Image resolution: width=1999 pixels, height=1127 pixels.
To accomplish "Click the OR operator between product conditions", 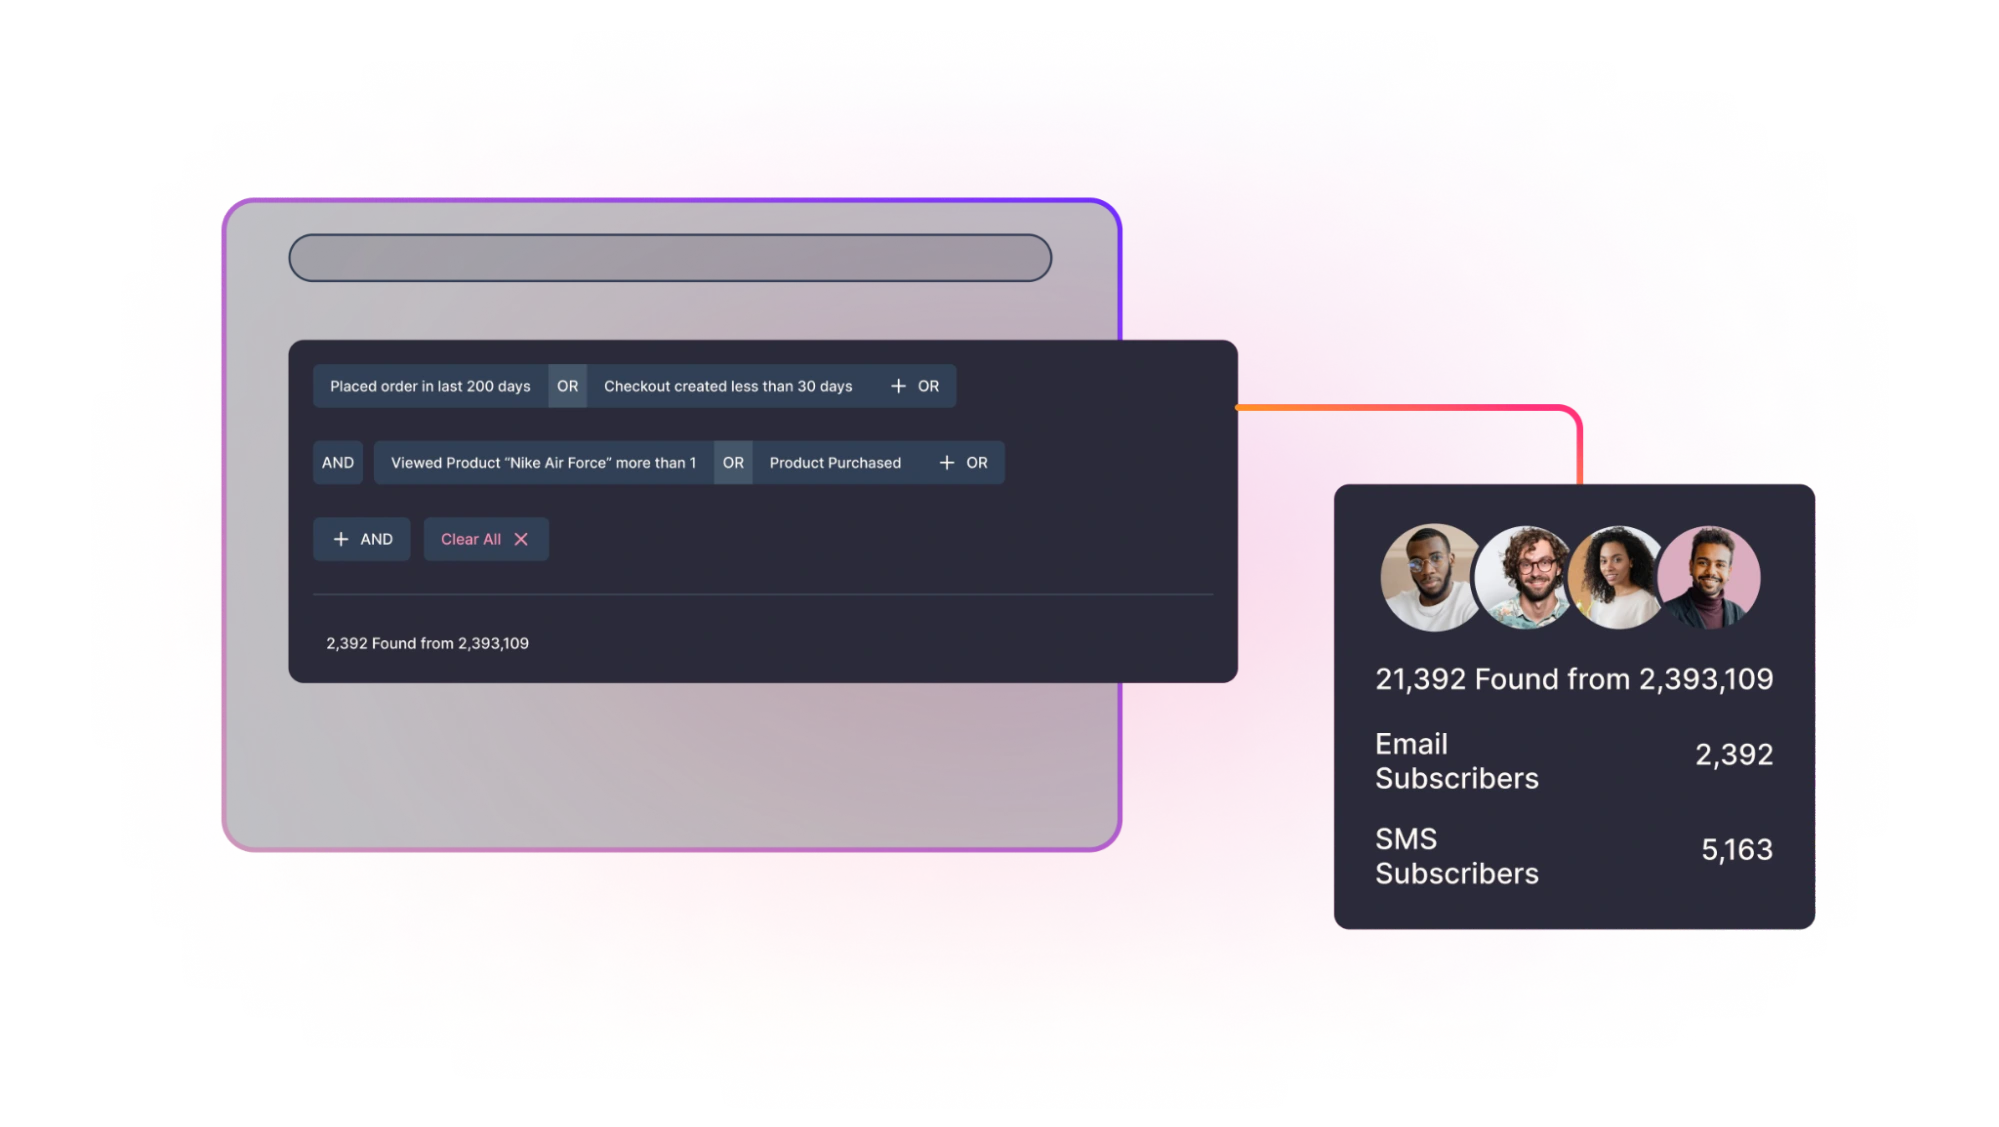I will [733, 463].
